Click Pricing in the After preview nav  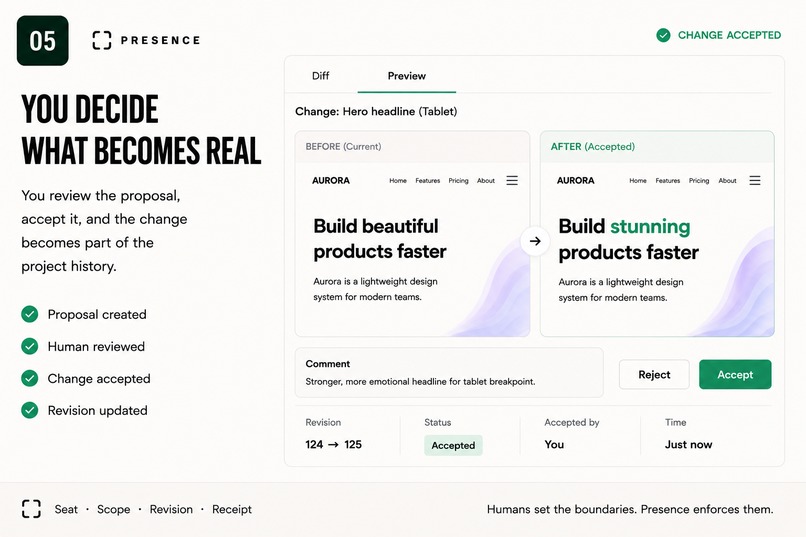coord(699,181)
